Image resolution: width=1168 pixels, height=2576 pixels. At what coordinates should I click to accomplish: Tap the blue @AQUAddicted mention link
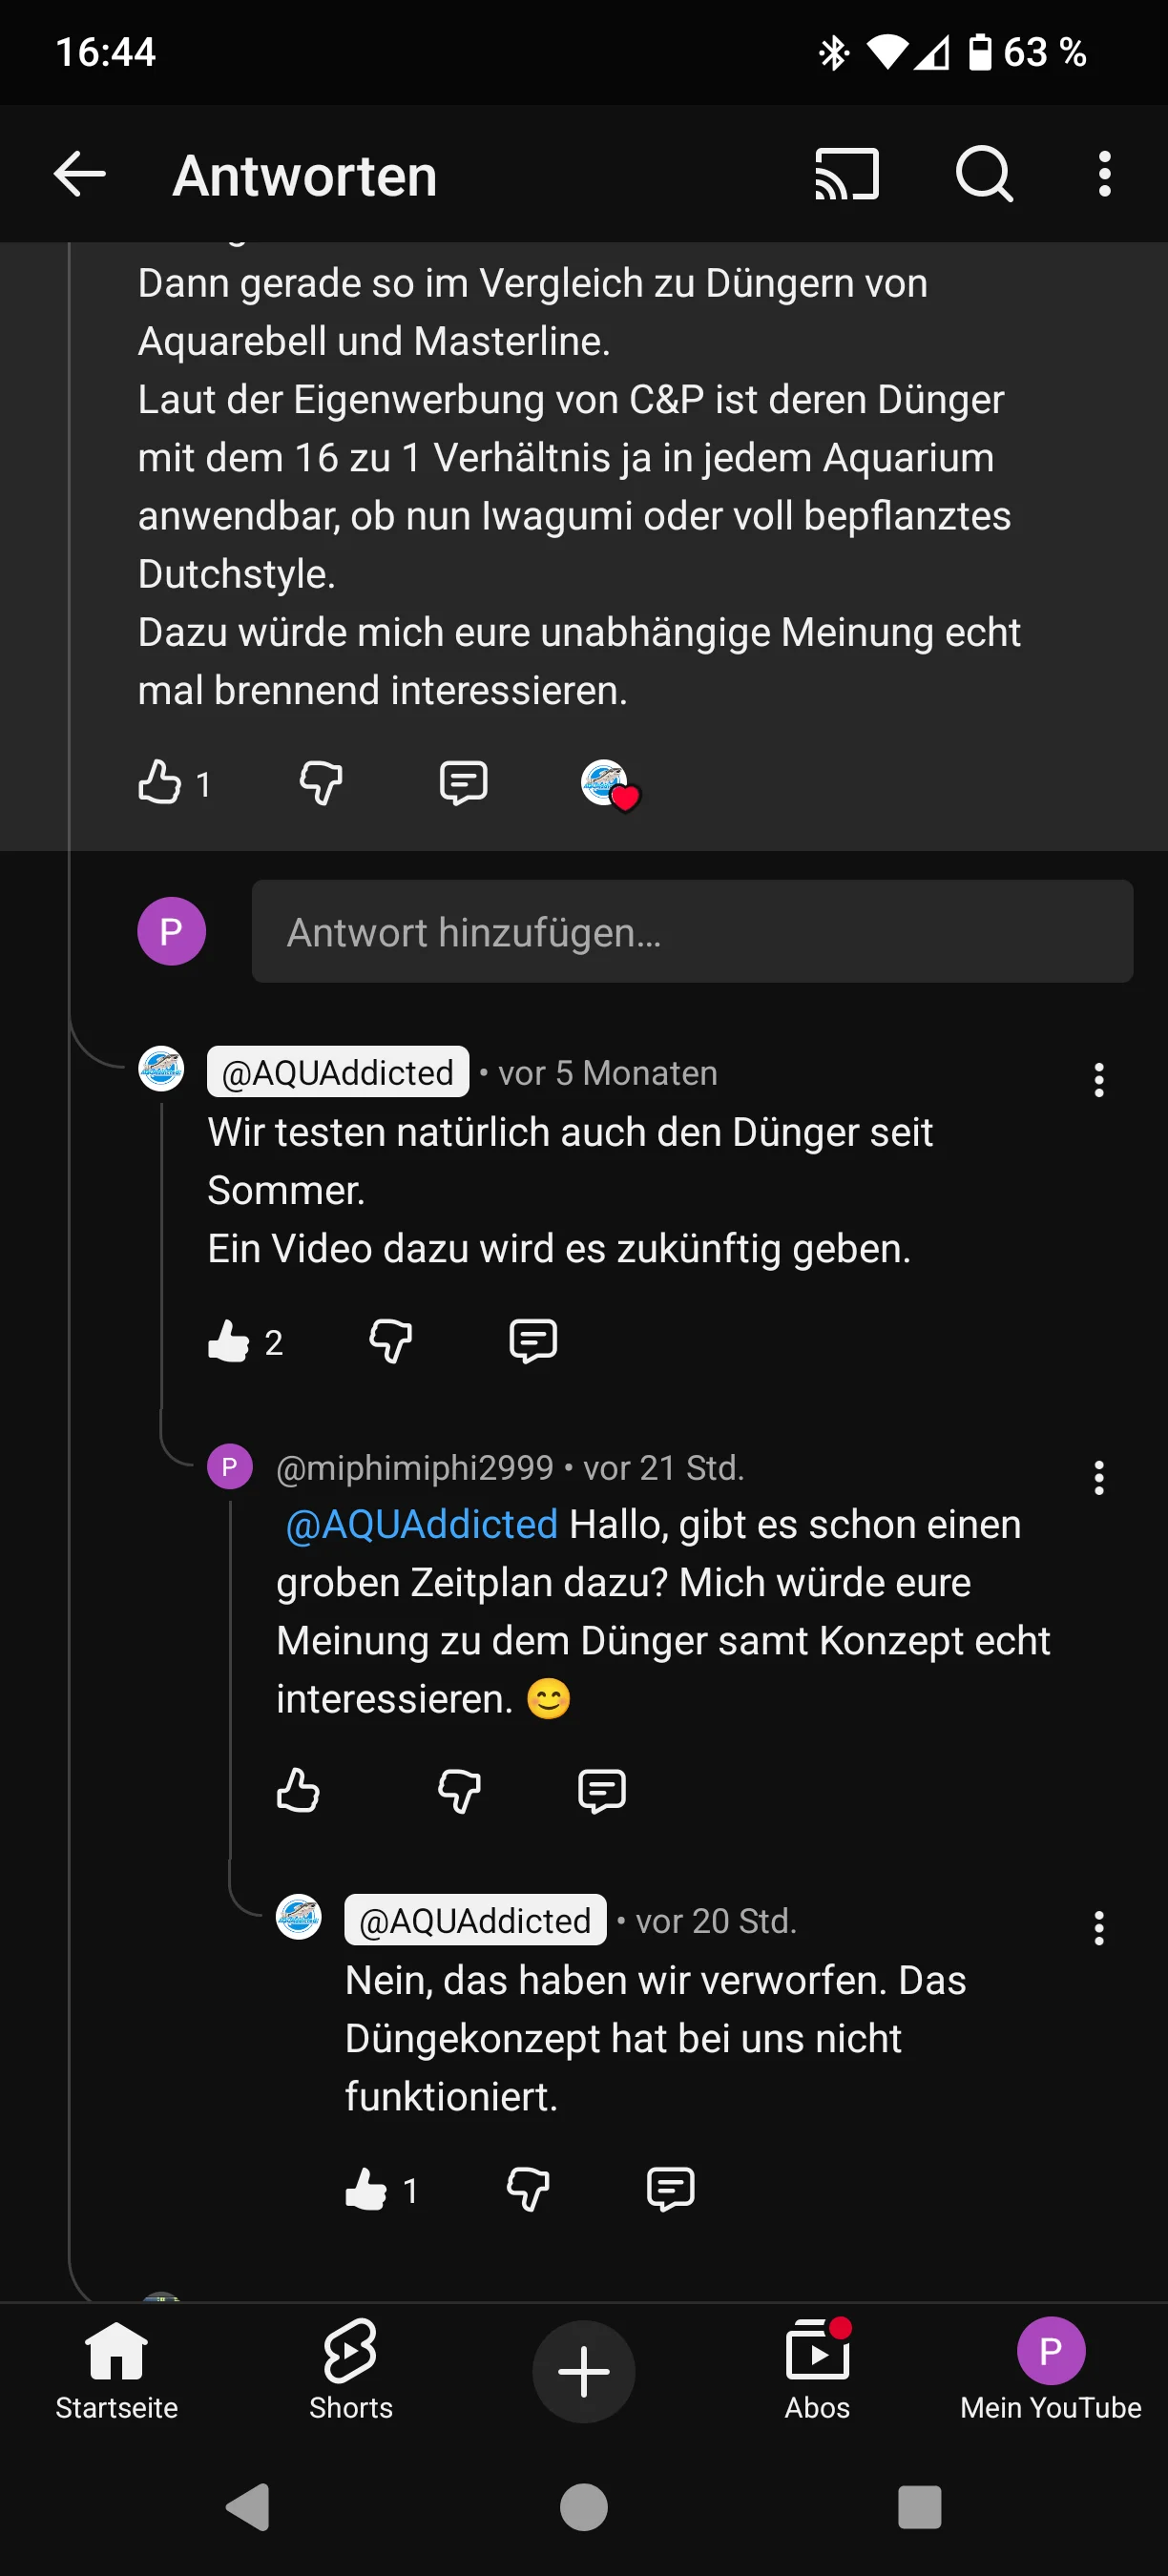click(421, 1525)
